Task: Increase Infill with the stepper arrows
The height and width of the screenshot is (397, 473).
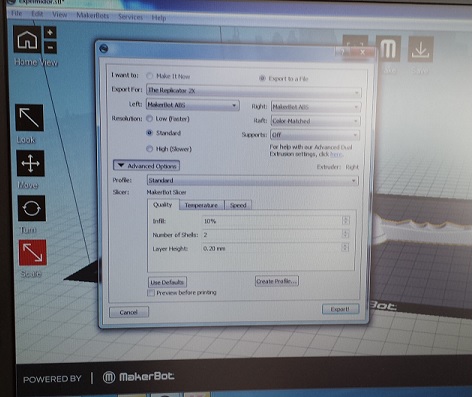Action: 346,219
